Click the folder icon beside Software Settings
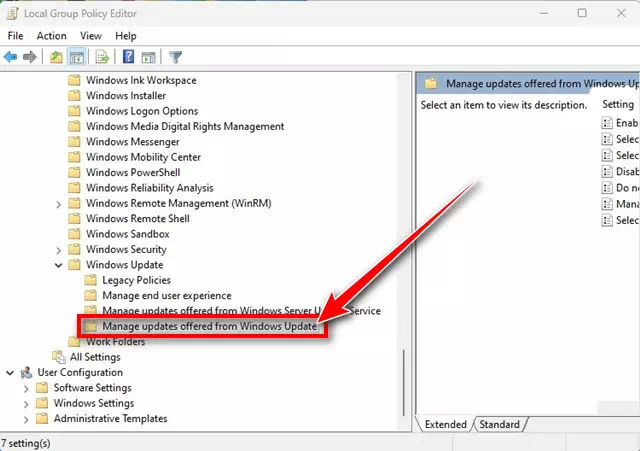 coord(42,387)
